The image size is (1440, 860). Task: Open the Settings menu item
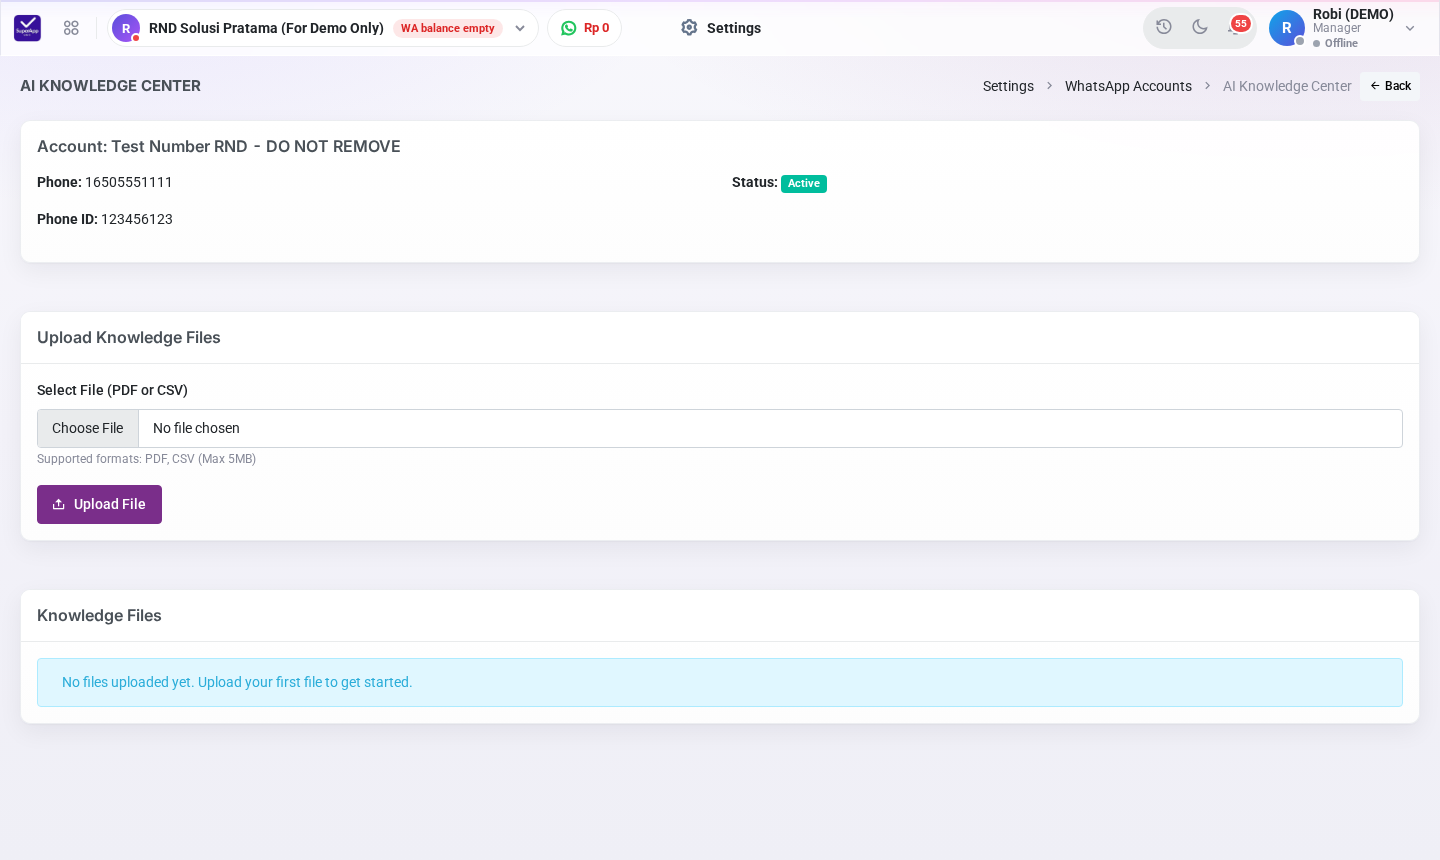pyautogui.click(x=721, y=28)
